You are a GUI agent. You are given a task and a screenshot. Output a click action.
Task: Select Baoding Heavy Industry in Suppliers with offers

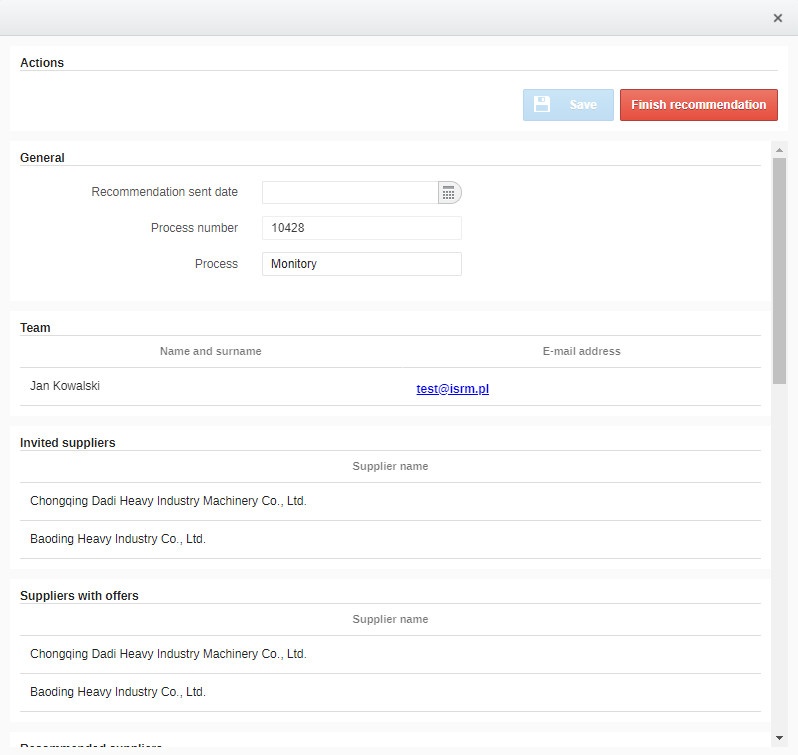(118, 692)
